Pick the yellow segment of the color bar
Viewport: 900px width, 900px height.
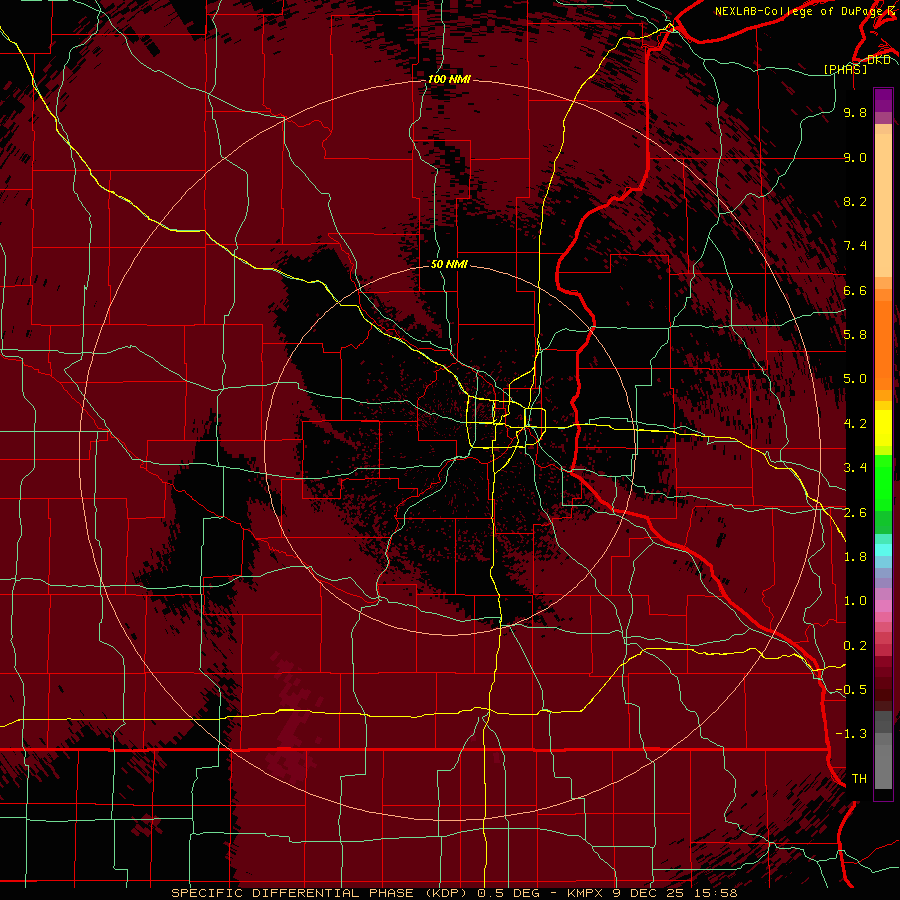(x=883, y=428)
